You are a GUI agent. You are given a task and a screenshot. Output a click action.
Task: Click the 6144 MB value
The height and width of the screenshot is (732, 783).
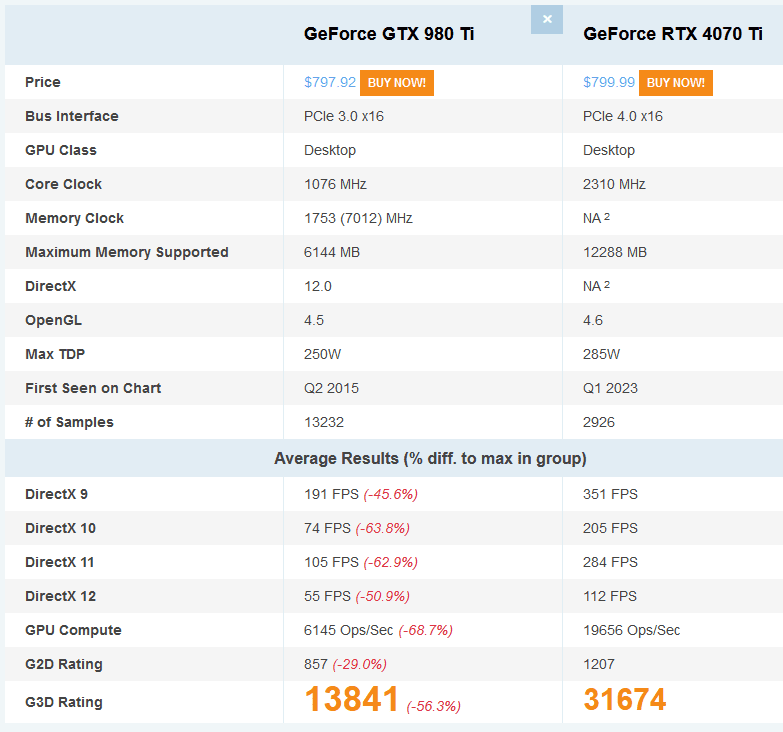[332, 252]
